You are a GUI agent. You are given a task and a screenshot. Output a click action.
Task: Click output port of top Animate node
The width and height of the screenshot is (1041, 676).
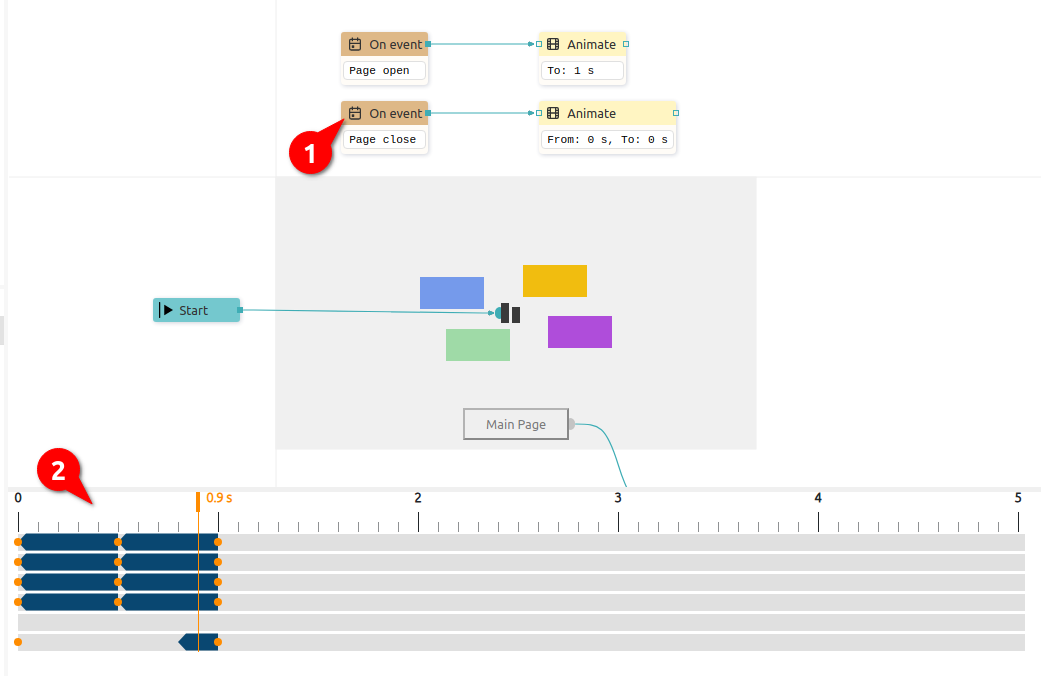626,44
